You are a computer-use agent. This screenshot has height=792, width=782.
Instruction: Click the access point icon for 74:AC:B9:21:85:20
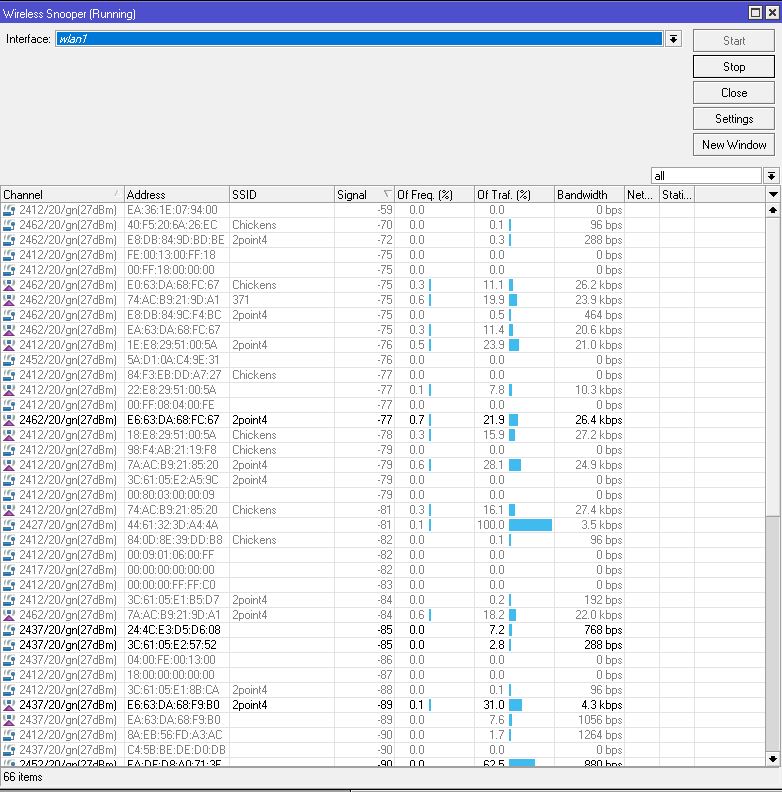point(9,510)
